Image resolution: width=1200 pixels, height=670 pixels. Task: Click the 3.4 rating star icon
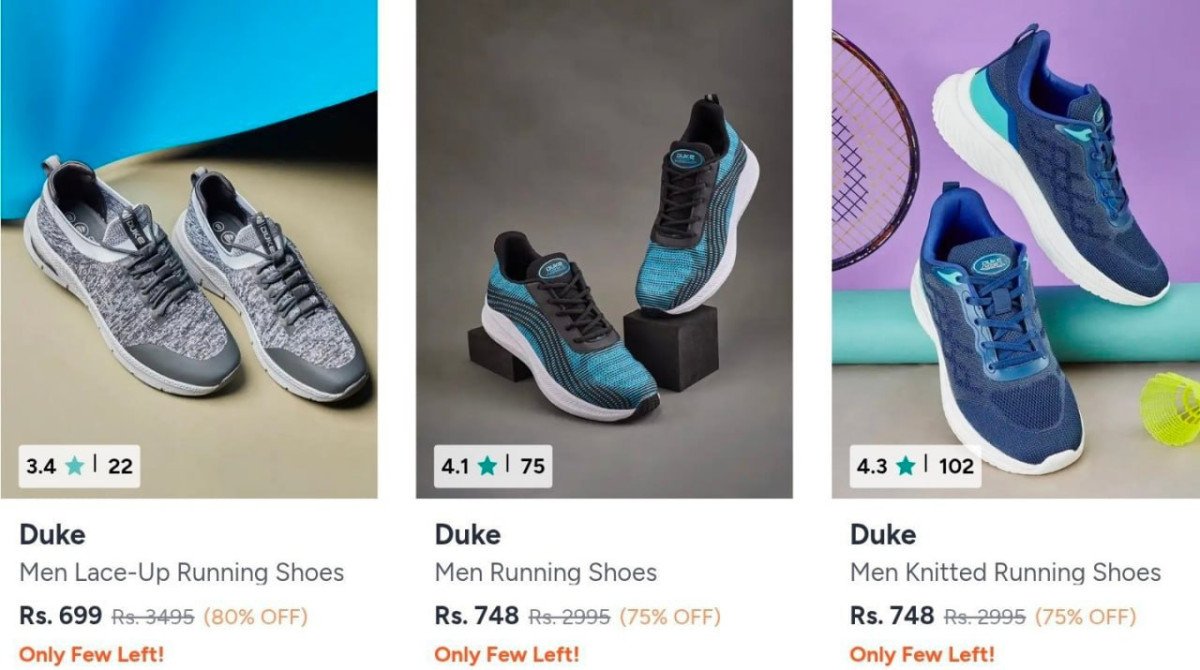74,466
